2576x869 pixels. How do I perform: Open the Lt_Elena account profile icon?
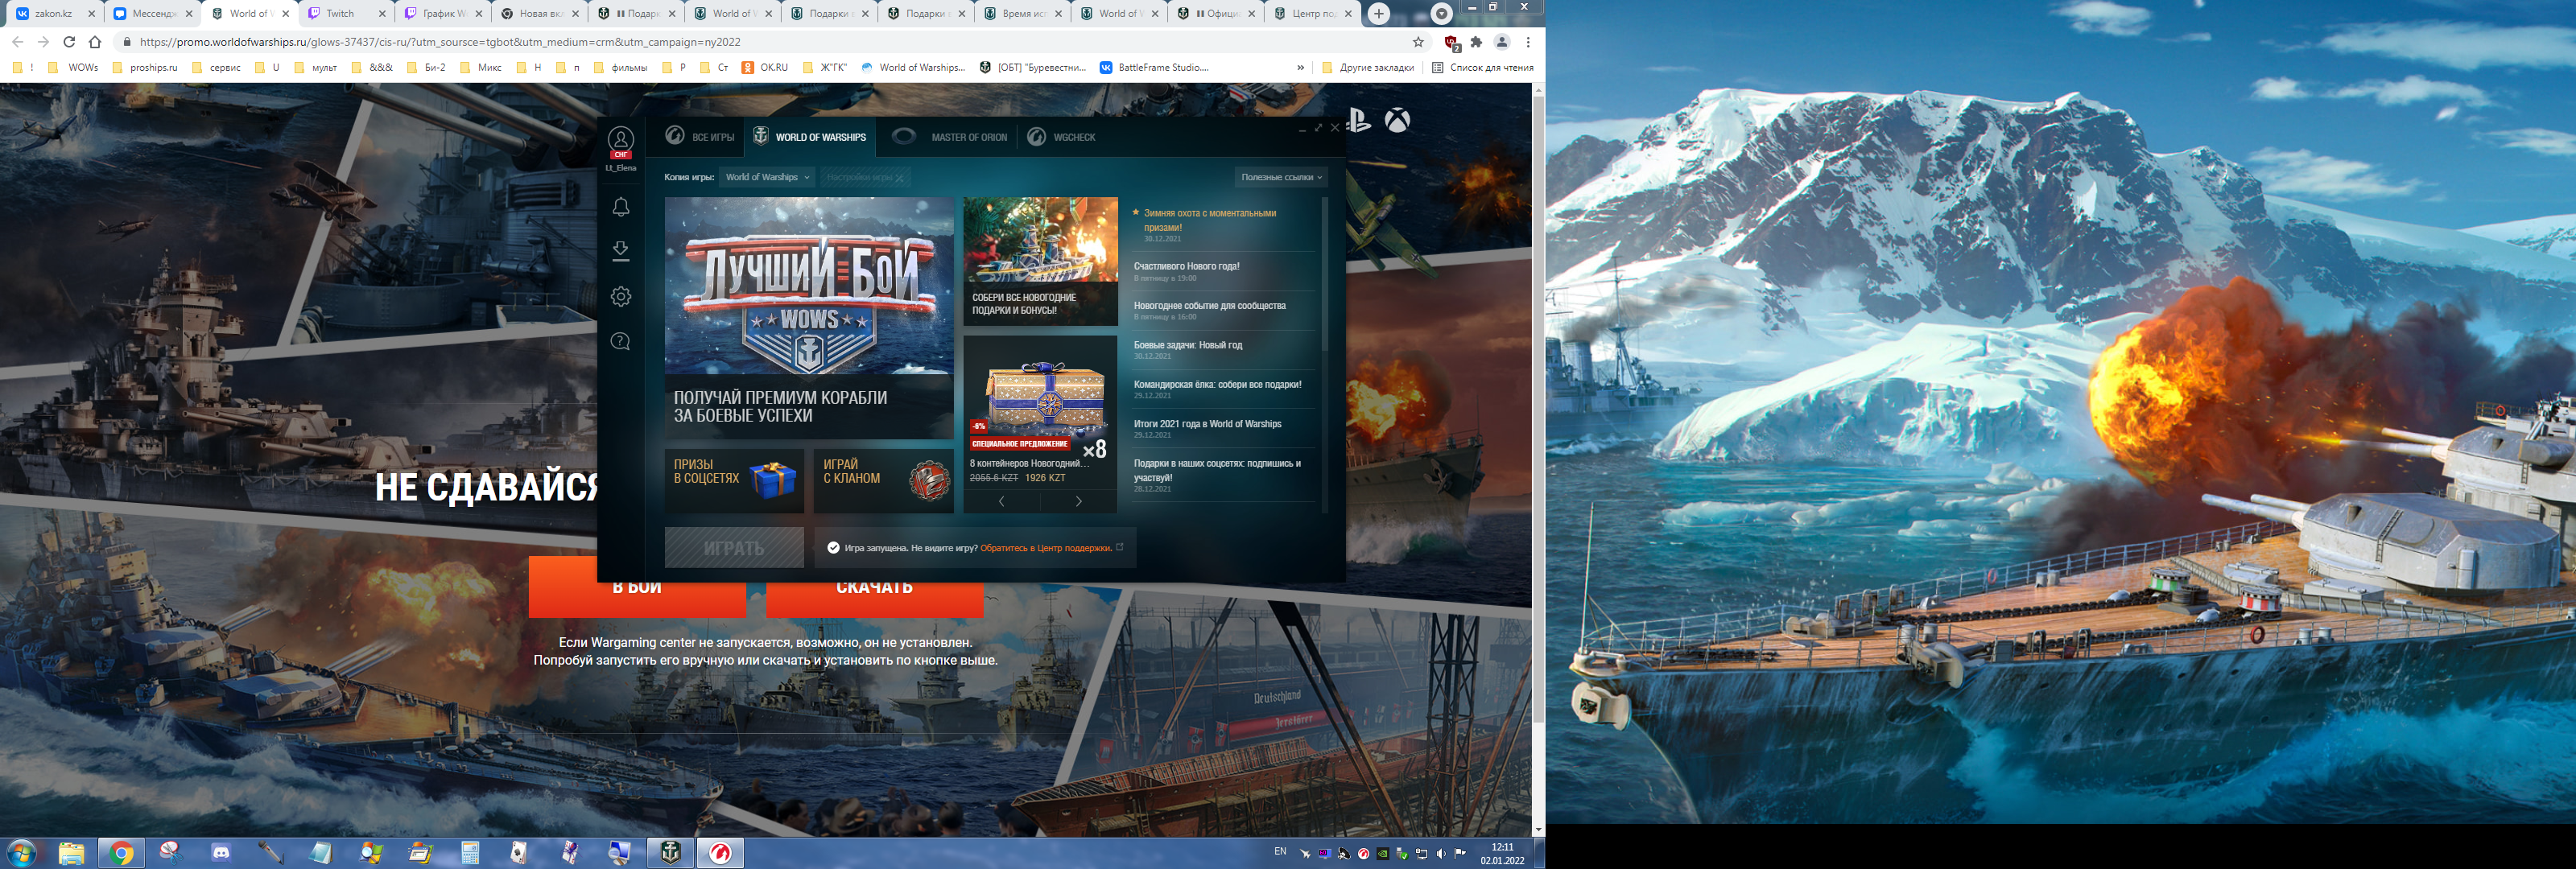pos(620,141)
